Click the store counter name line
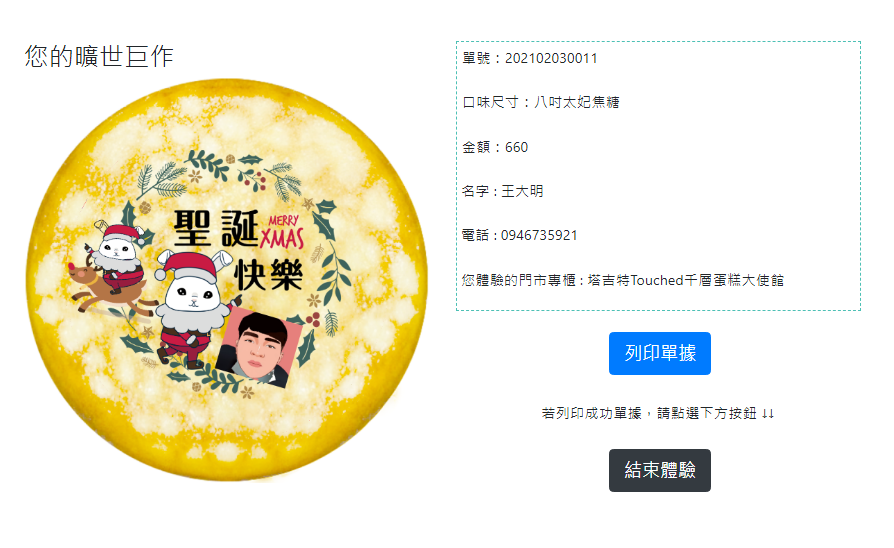 point(623,281)
